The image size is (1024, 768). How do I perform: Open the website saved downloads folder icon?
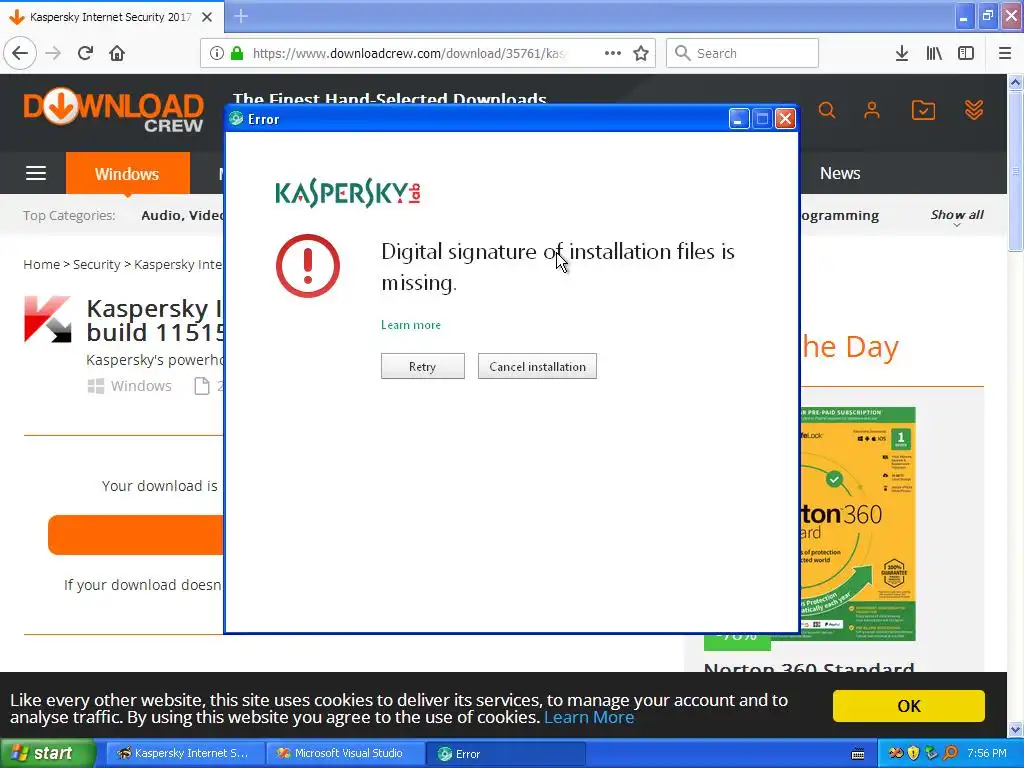click(923, 110)
